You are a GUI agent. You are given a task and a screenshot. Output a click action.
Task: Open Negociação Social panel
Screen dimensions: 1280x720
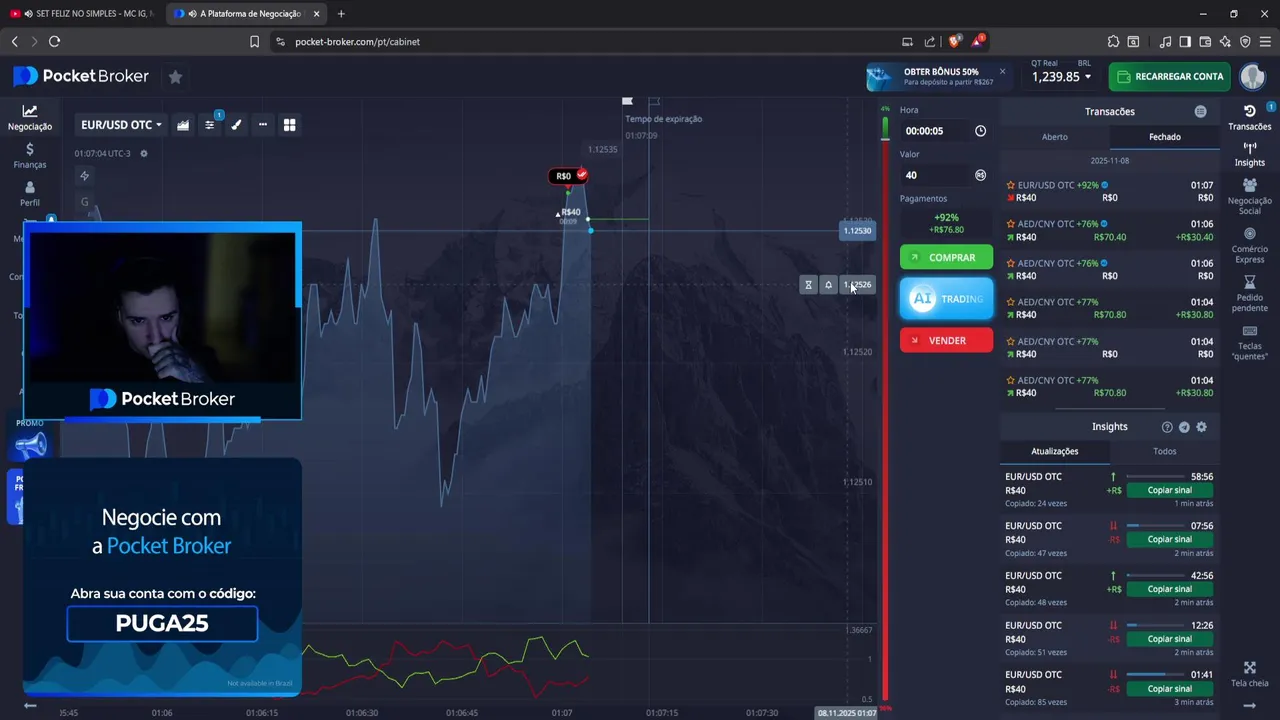point(1250,196)
